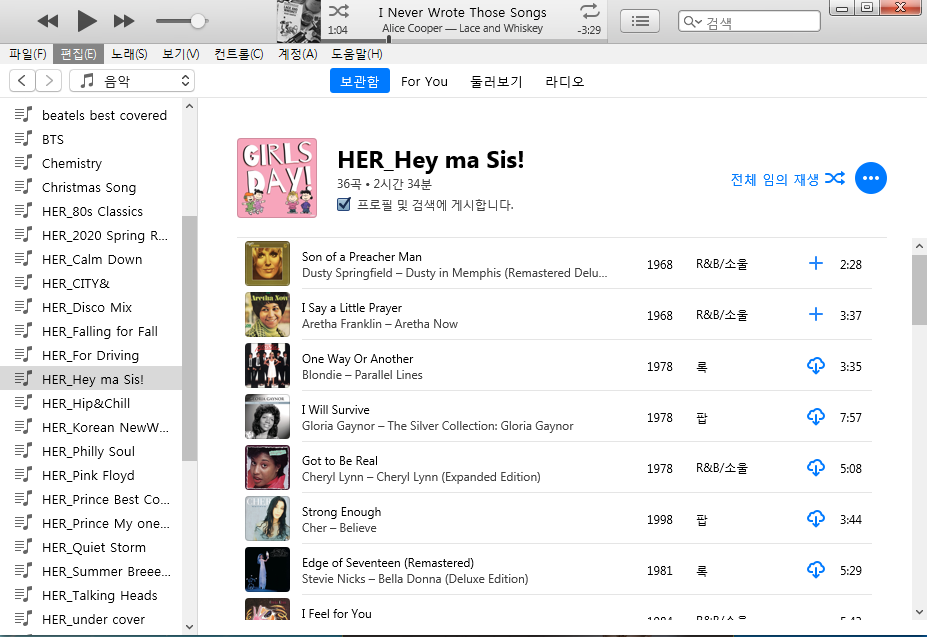Start playback with the play button
This screenshot has width=927, height=637.
pyautogui.click(x=86, y=21)
